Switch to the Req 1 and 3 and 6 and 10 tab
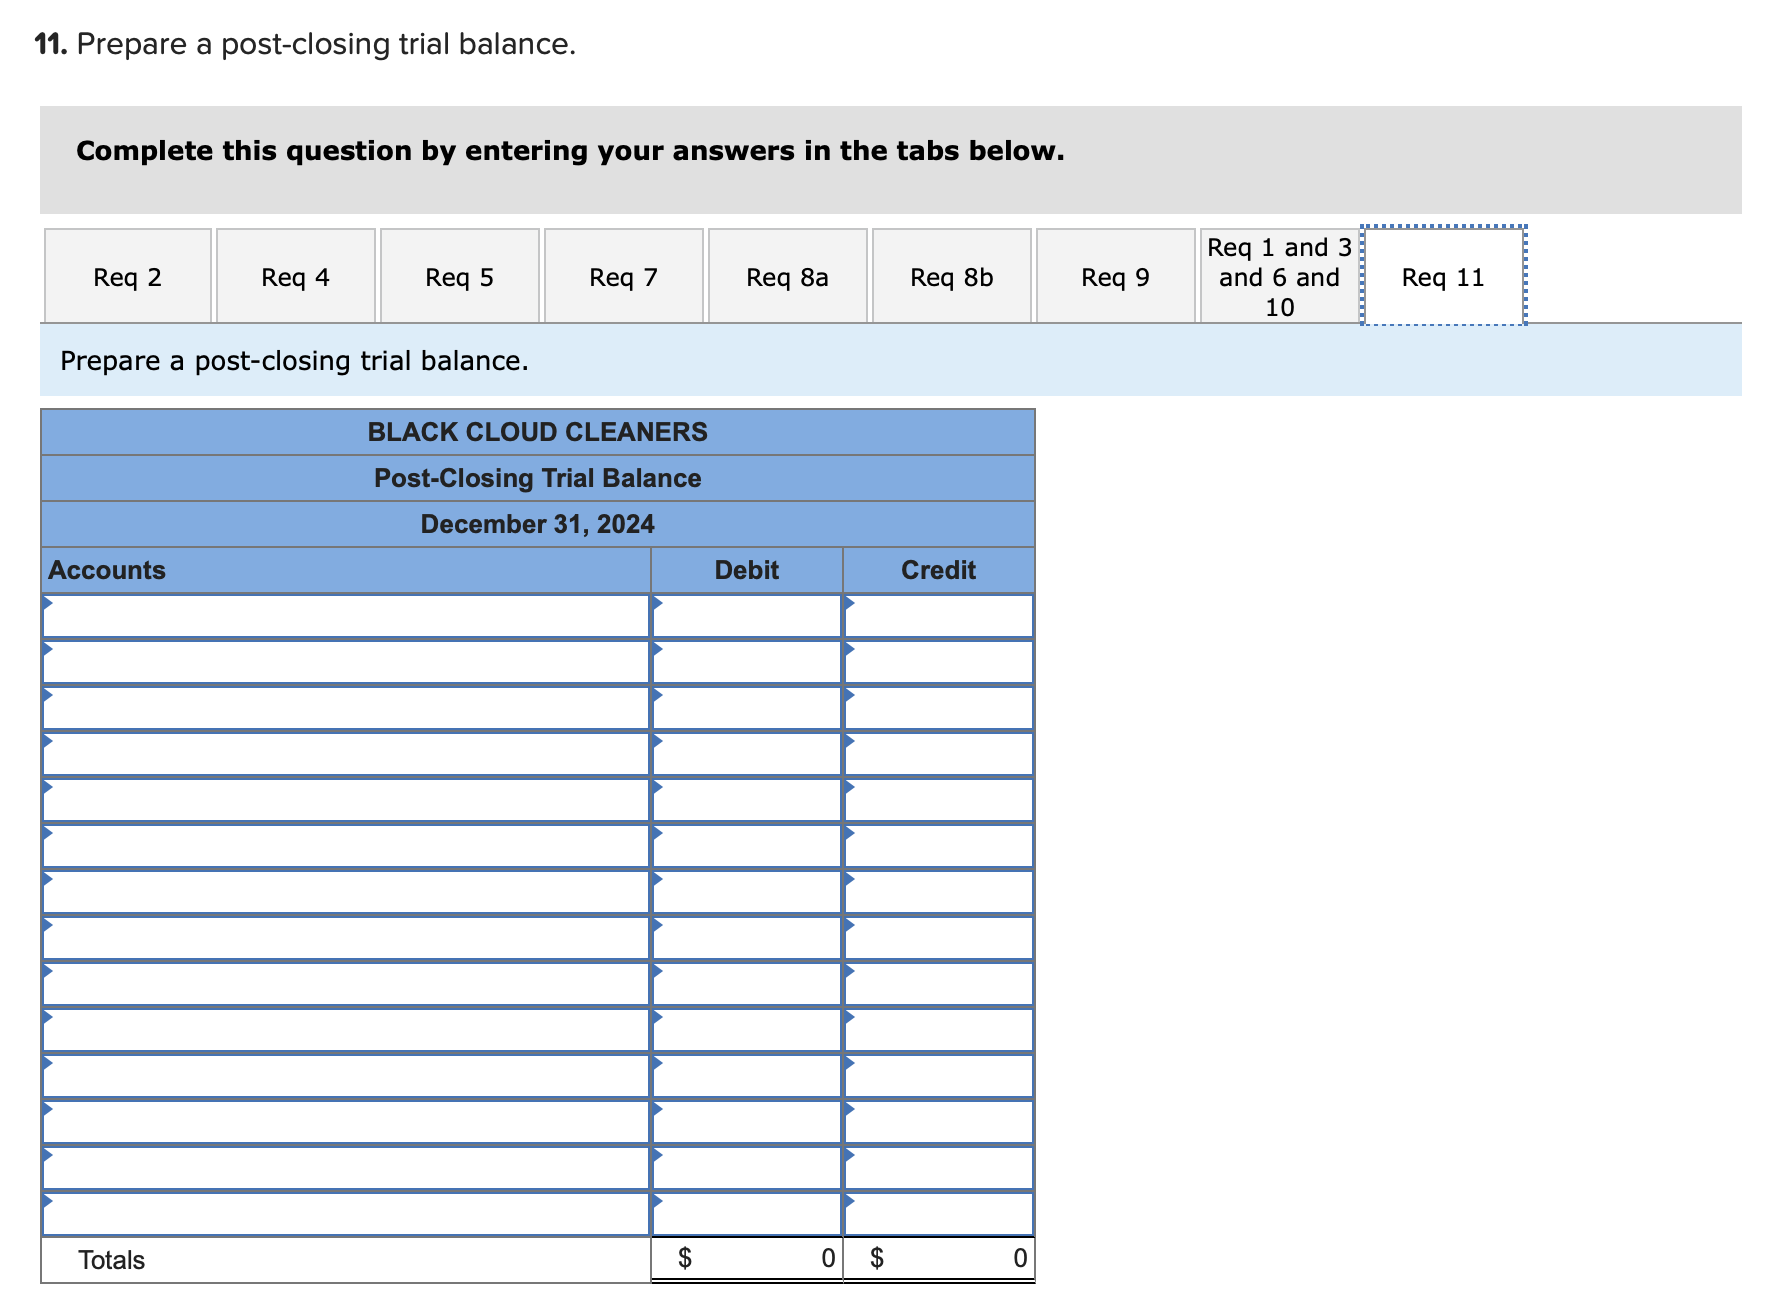The image size is (1766, 1296). [x=1278, y=276]
